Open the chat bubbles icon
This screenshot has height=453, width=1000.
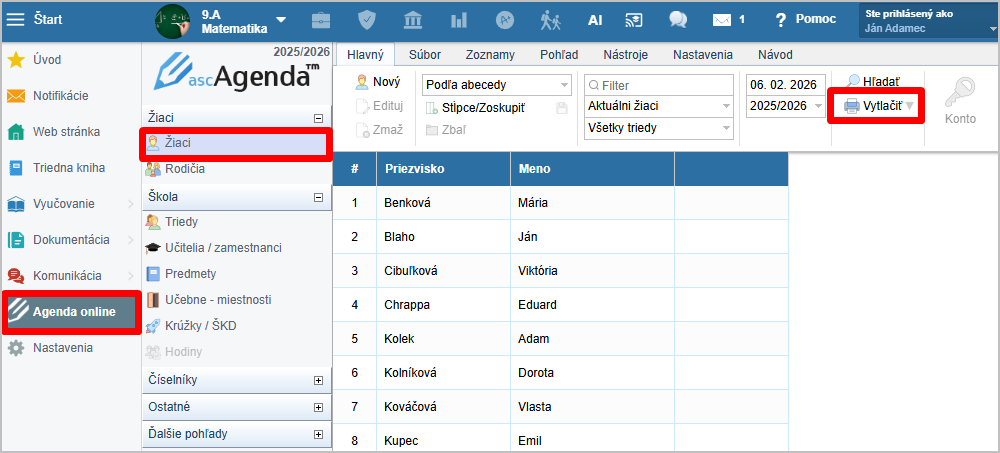tap(678, 20)
